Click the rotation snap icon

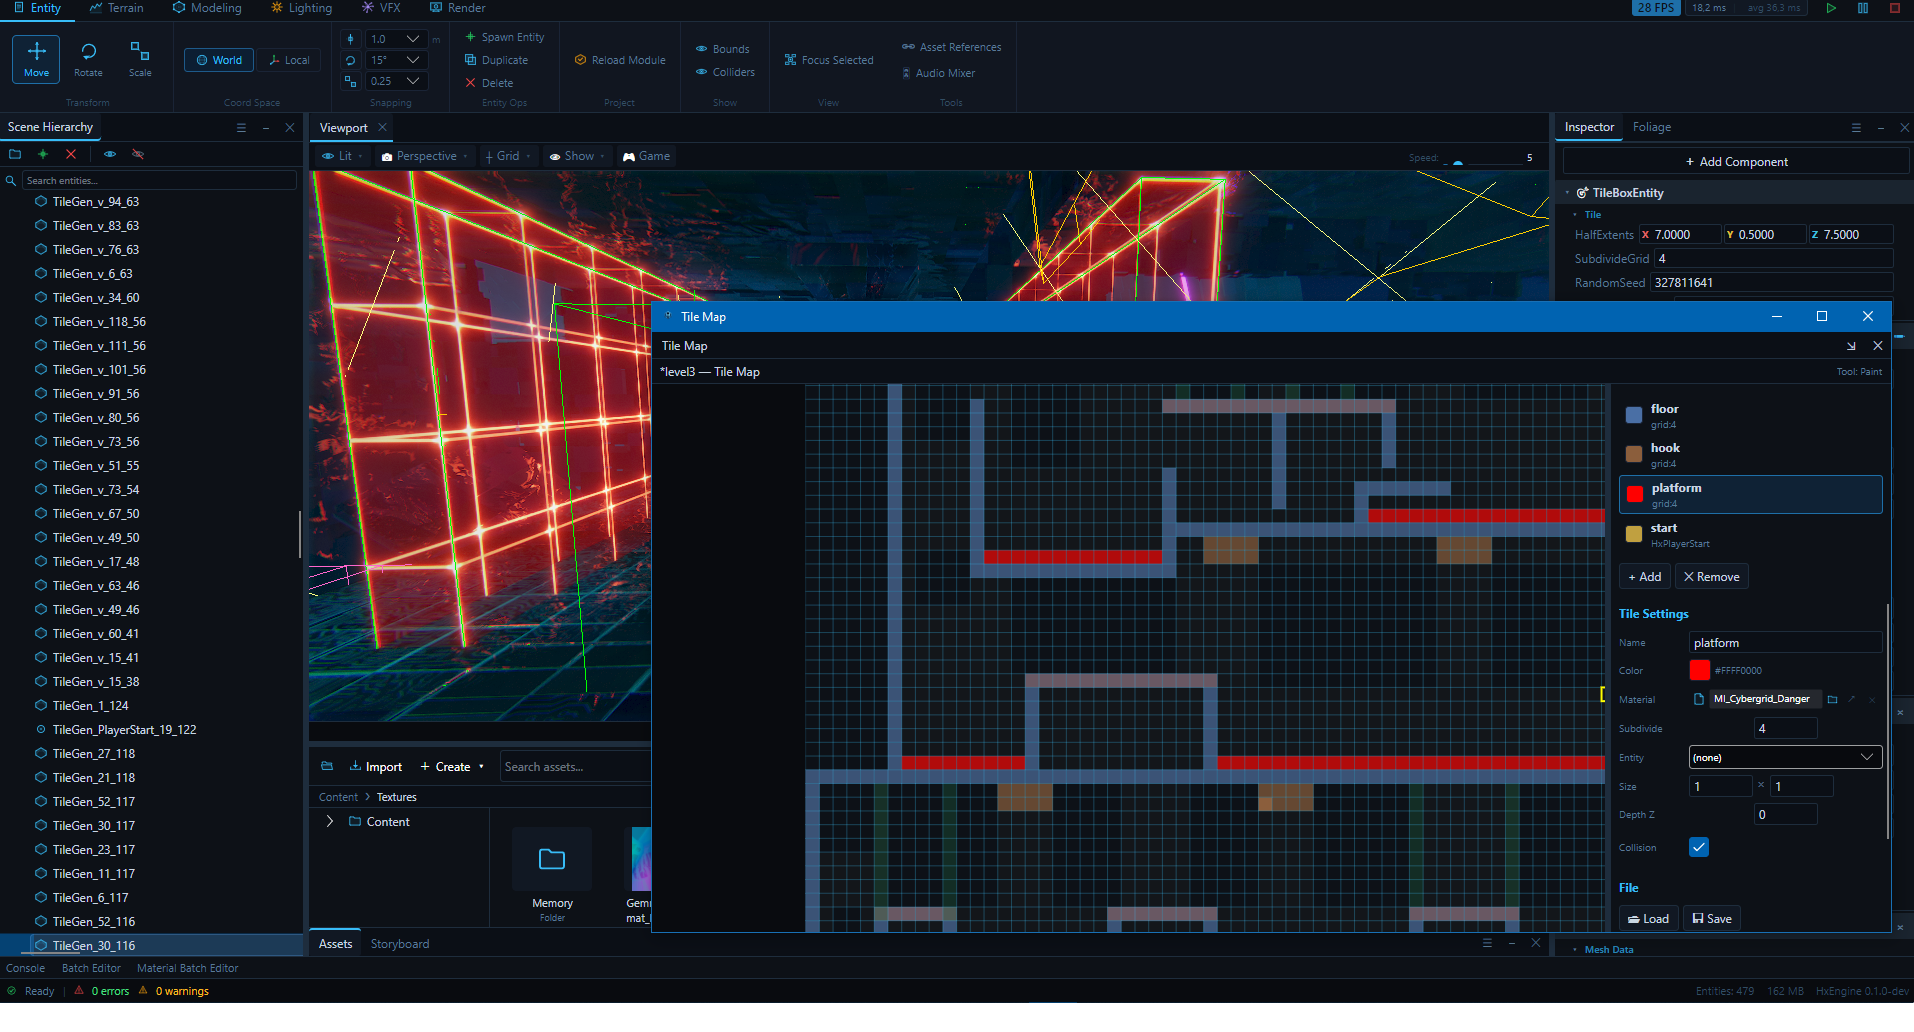tap(350, 60)
